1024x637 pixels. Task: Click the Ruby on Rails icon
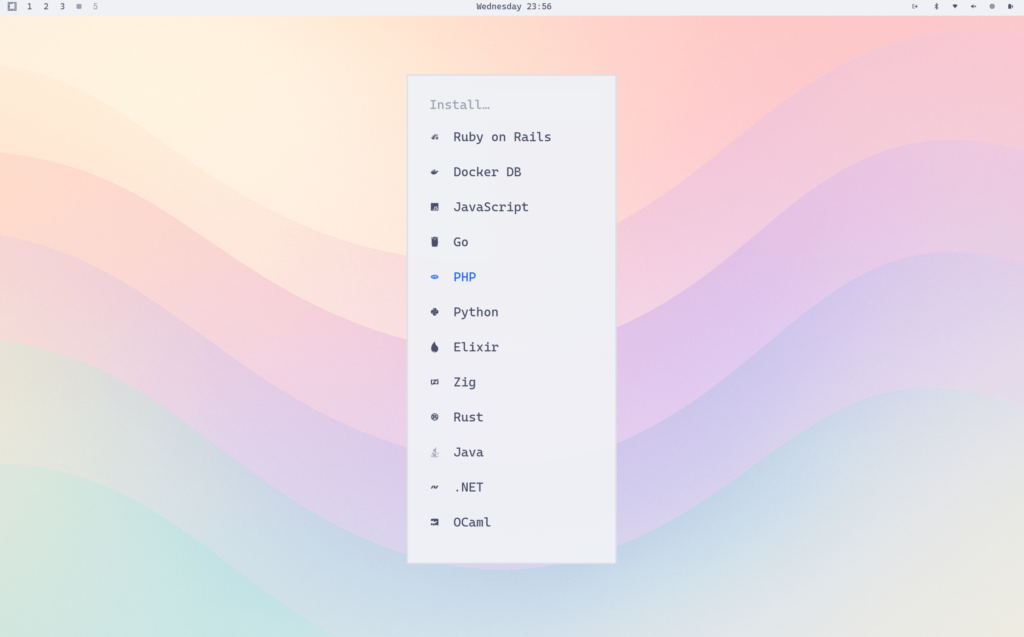pyautogui.click(x=435, y=137)
